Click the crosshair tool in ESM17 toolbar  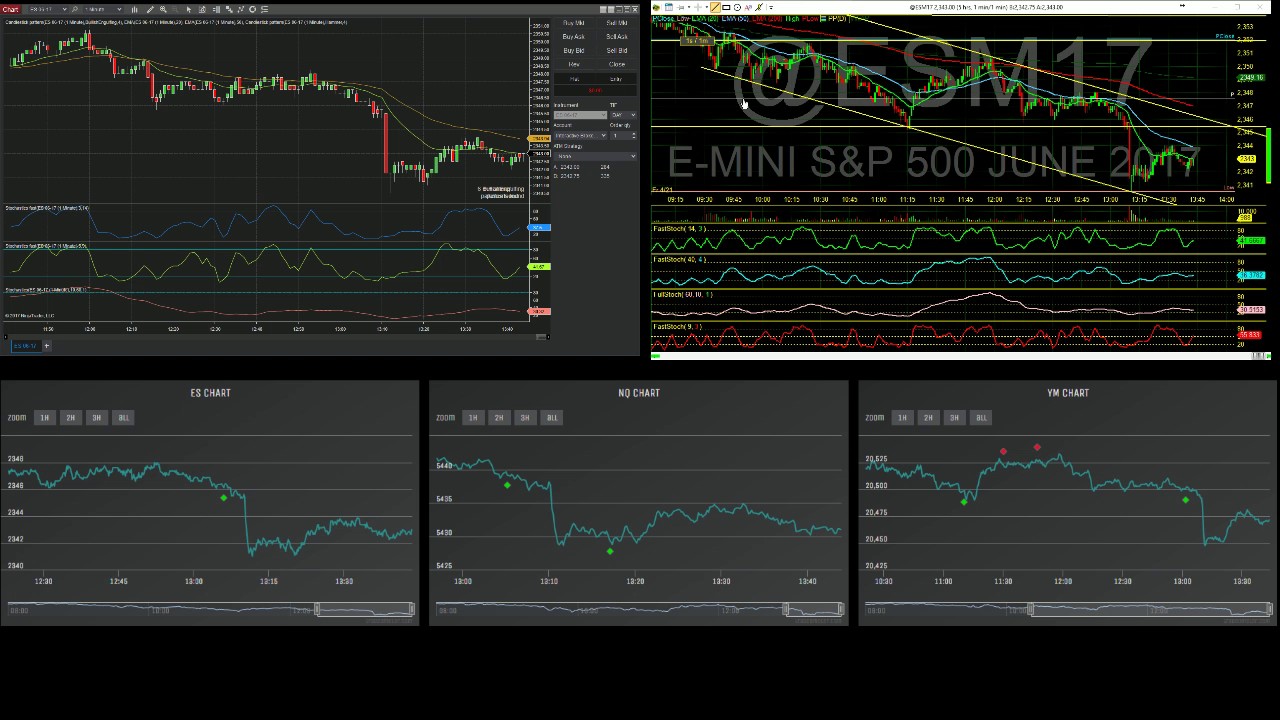698,7
